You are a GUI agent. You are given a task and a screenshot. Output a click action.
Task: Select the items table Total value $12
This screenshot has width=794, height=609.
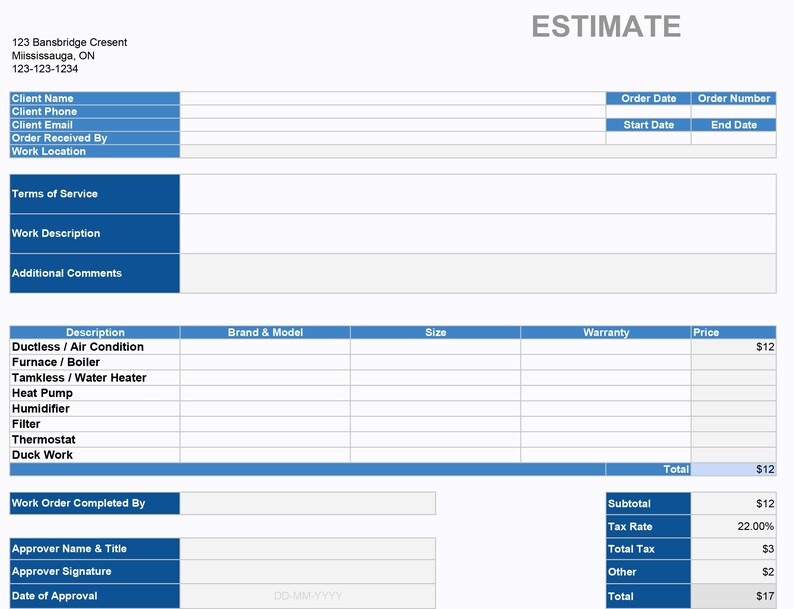coord(734,469)
